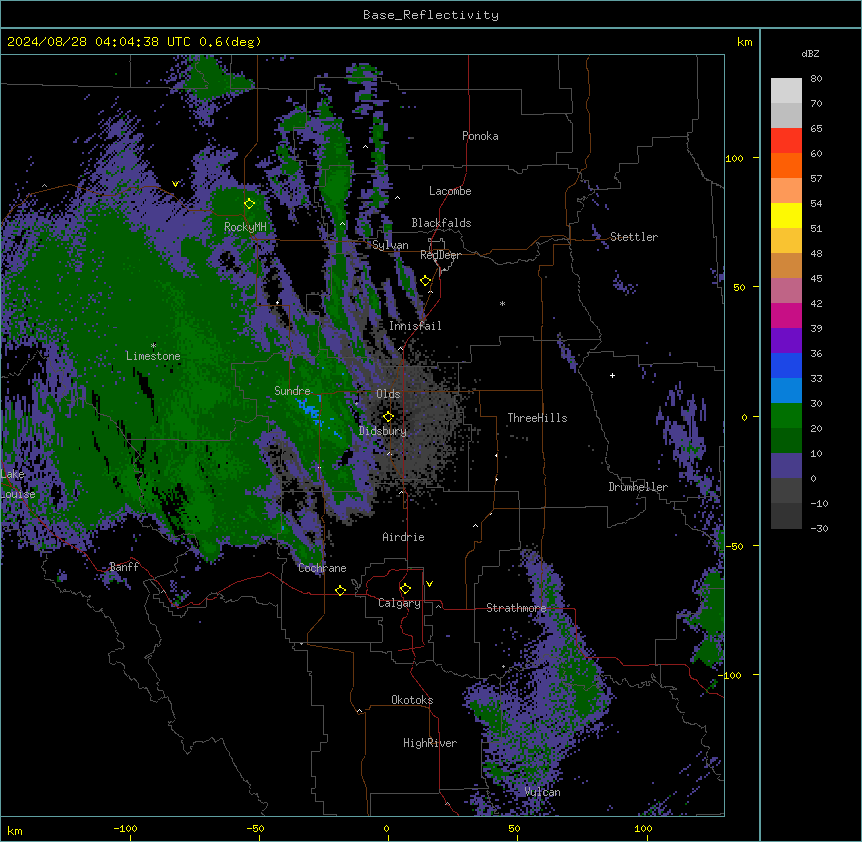The width and height of the screenshot is (862, 842).
Task: Select the Airdrie label
Action: click(x=404, y=537)
